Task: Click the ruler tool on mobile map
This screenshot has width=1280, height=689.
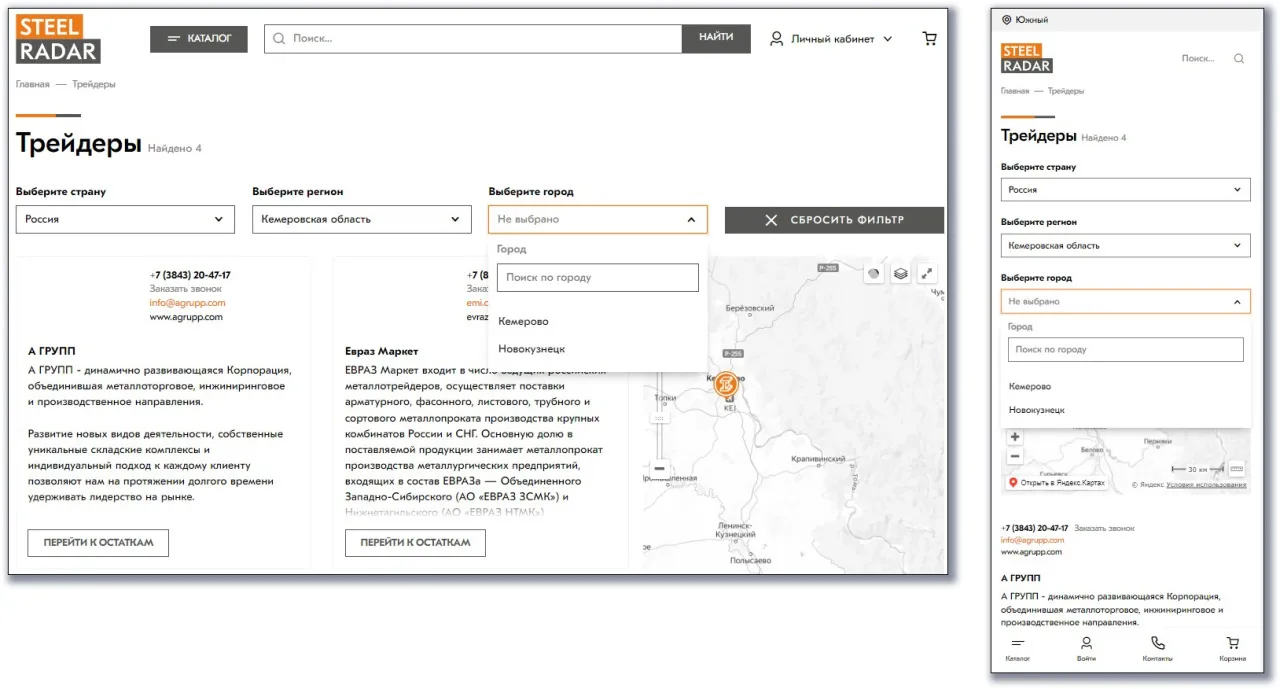Action: coord(1236,468)
